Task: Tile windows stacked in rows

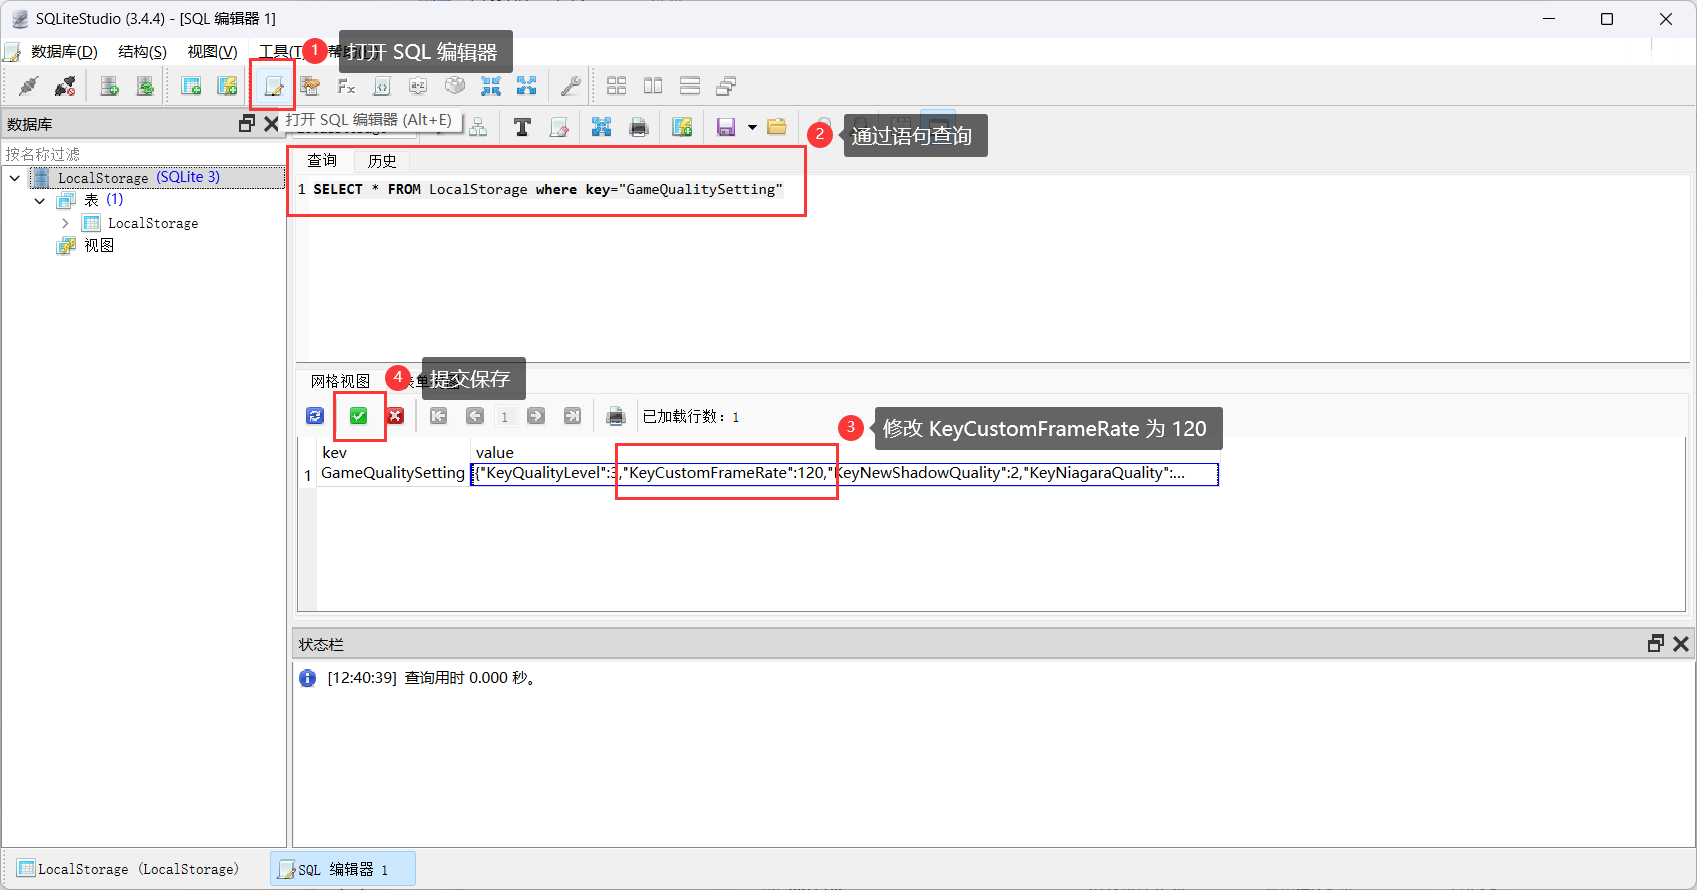Action: [690, 86]
